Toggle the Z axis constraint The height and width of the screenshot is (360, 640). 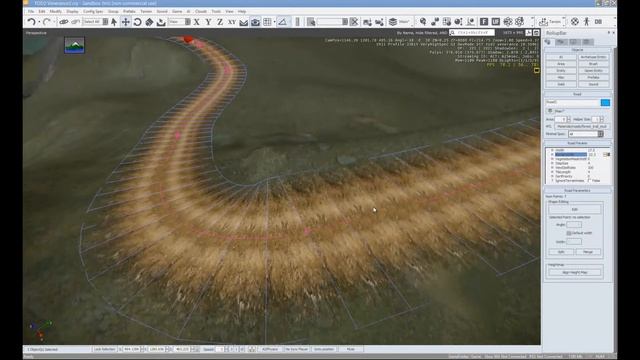220,22
